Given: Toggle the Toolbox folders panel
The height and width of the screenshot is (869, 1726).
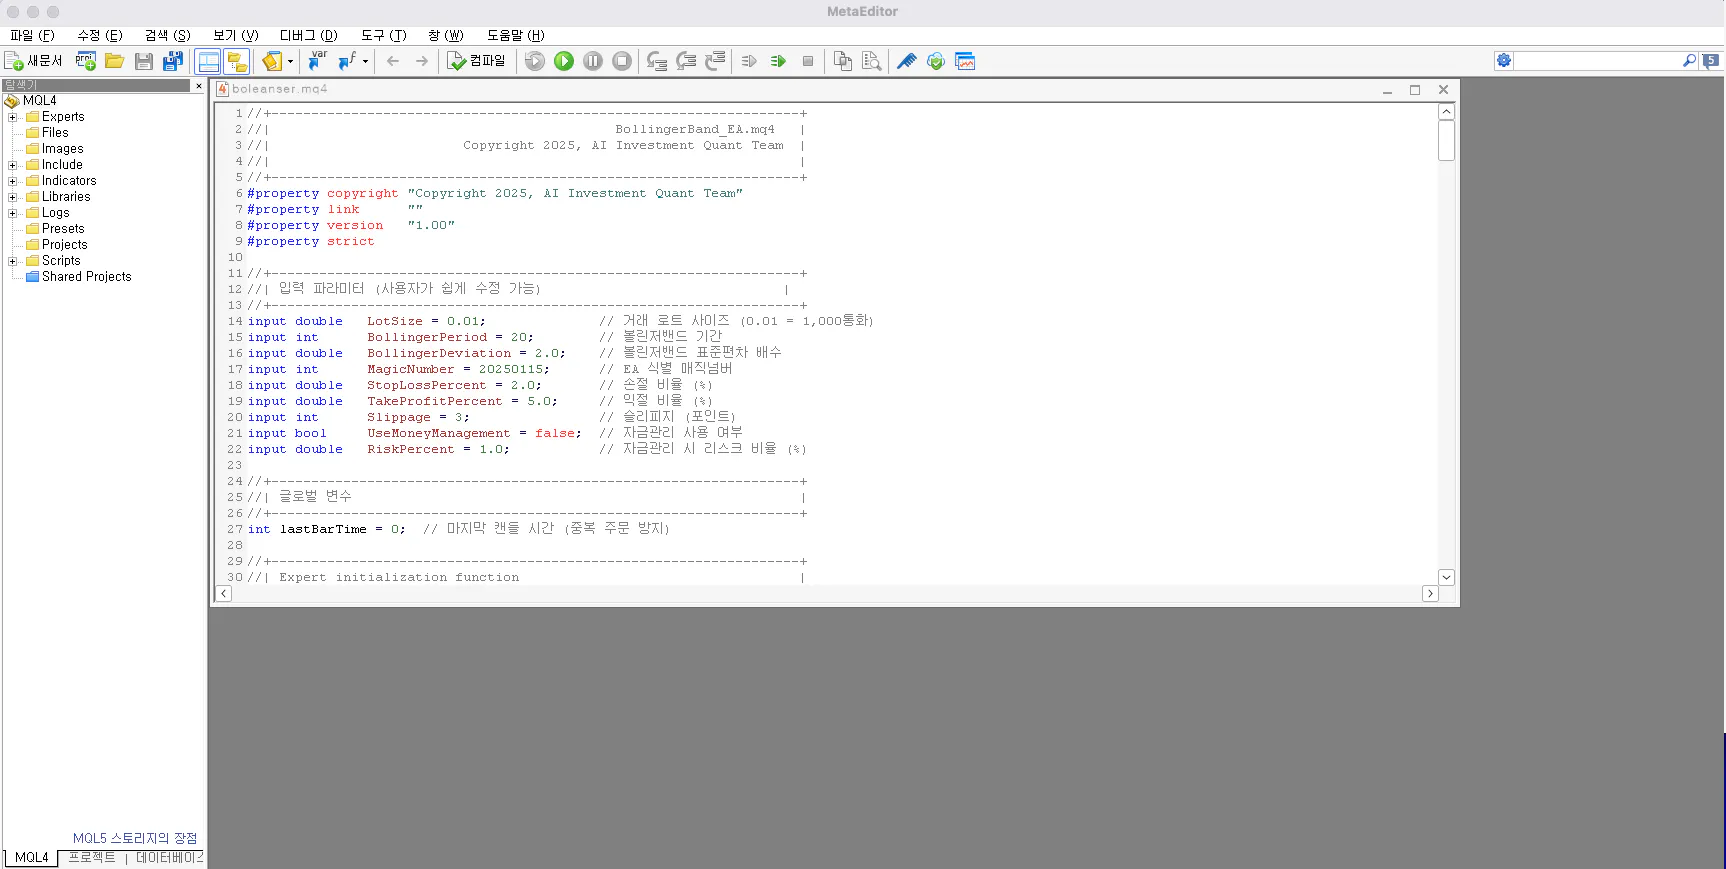Looking at the screenshot, I should click(237, 61).
